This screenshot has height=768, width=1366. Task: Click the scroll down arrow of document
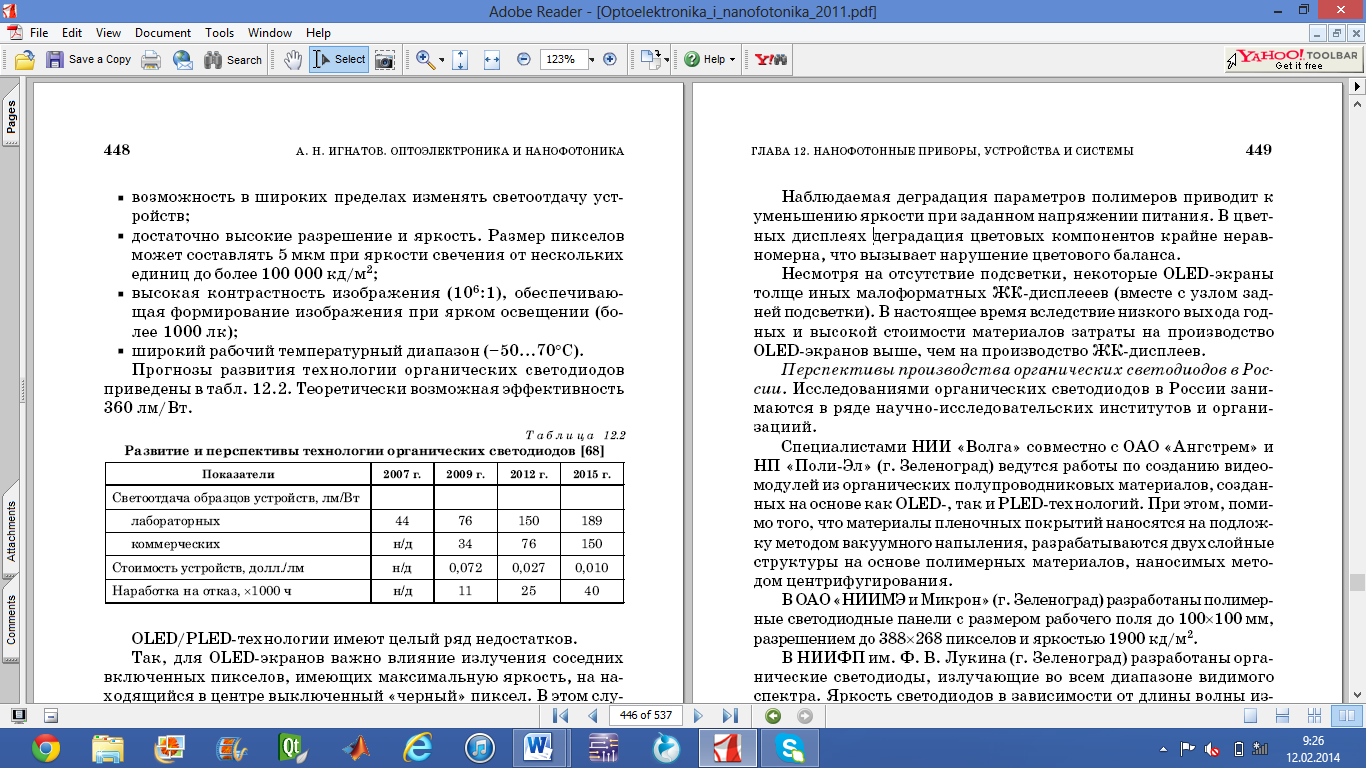pyautogui.click(x=1356, y=696)
